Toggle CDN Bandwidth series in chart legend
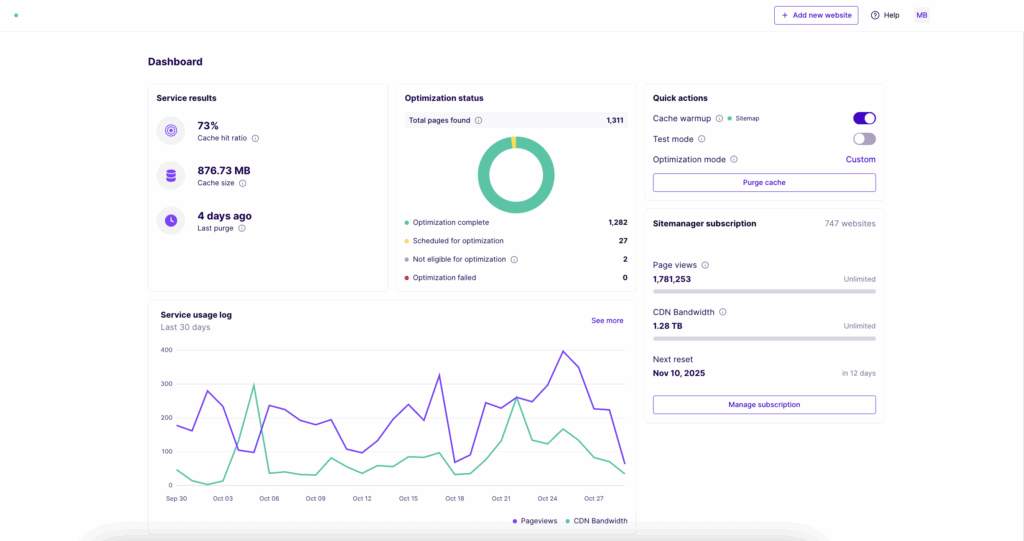This screenshot has height=541, width=1024. coord(598,521)
